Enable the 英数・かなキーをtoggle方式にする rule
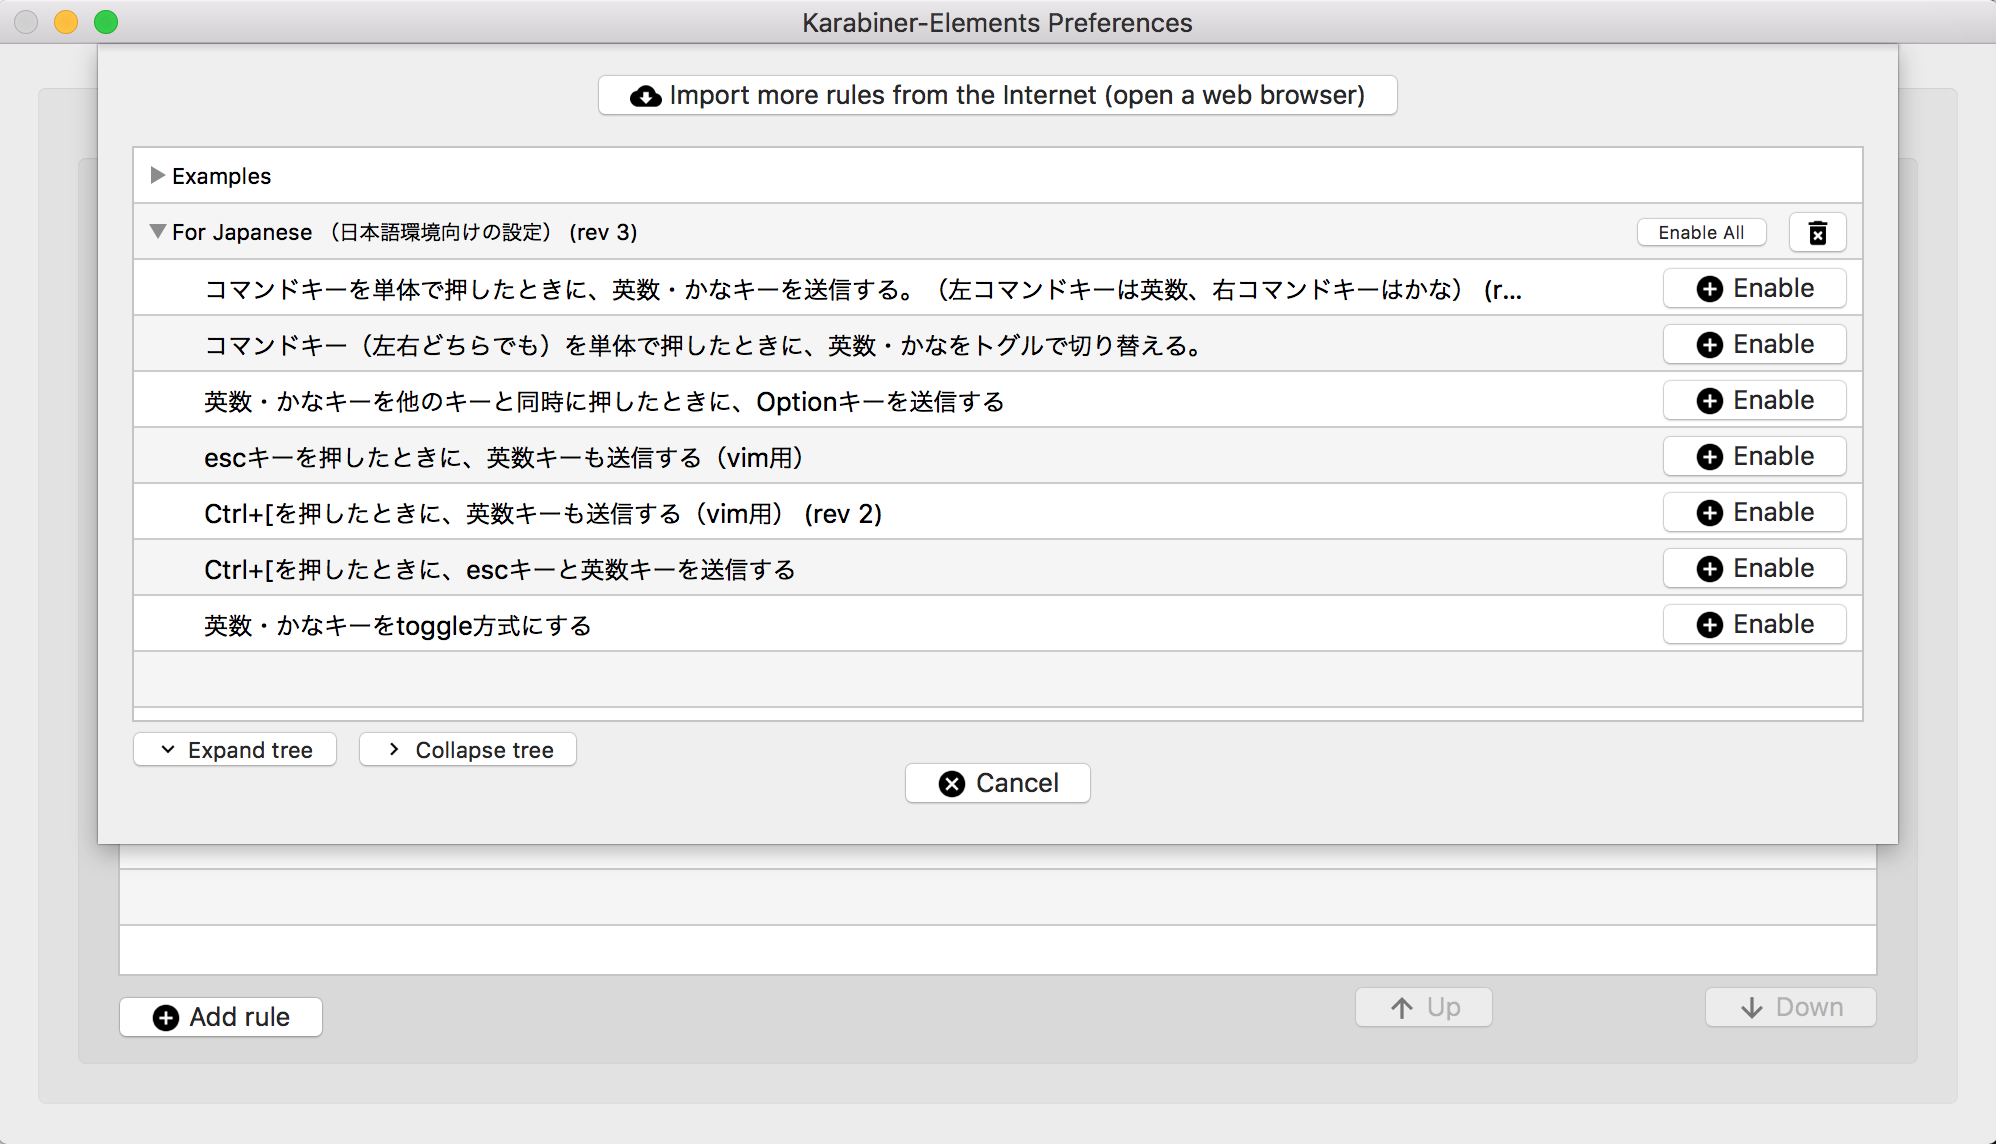1996x1144 pixels. tap(1754, 624)
